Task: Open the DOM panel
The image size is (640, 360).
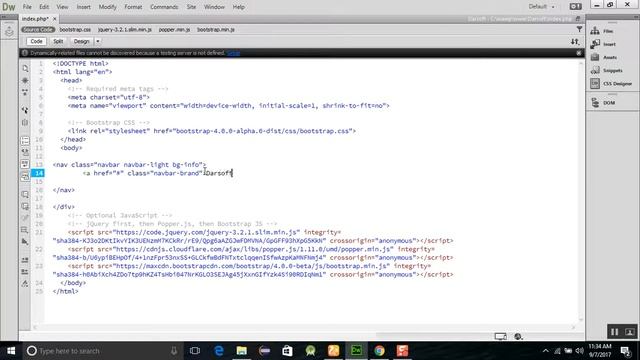Action: click(x=603, y=102)
